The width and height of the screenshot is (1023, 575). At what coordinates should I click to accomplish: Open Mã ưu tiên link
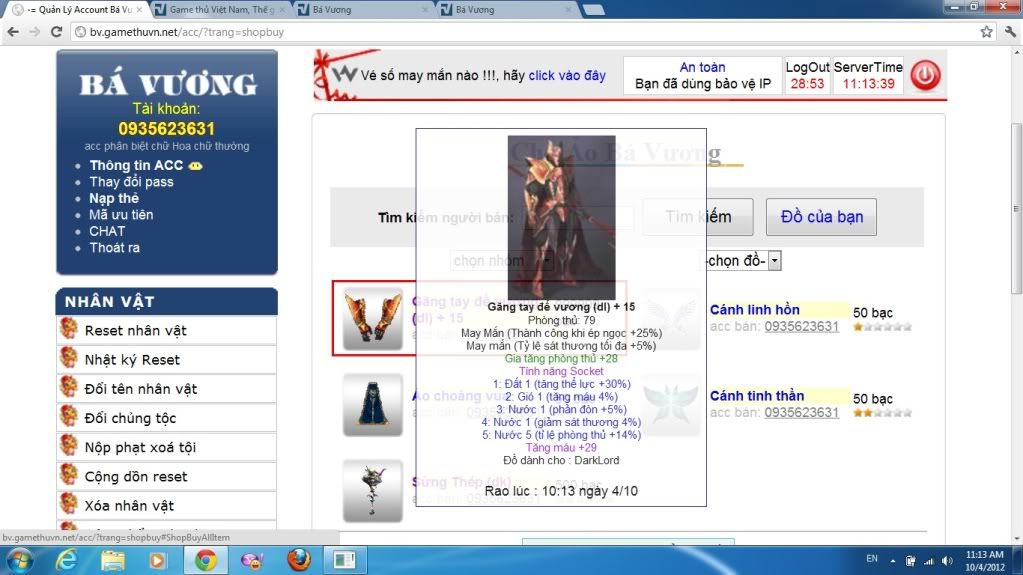point(121,215)
